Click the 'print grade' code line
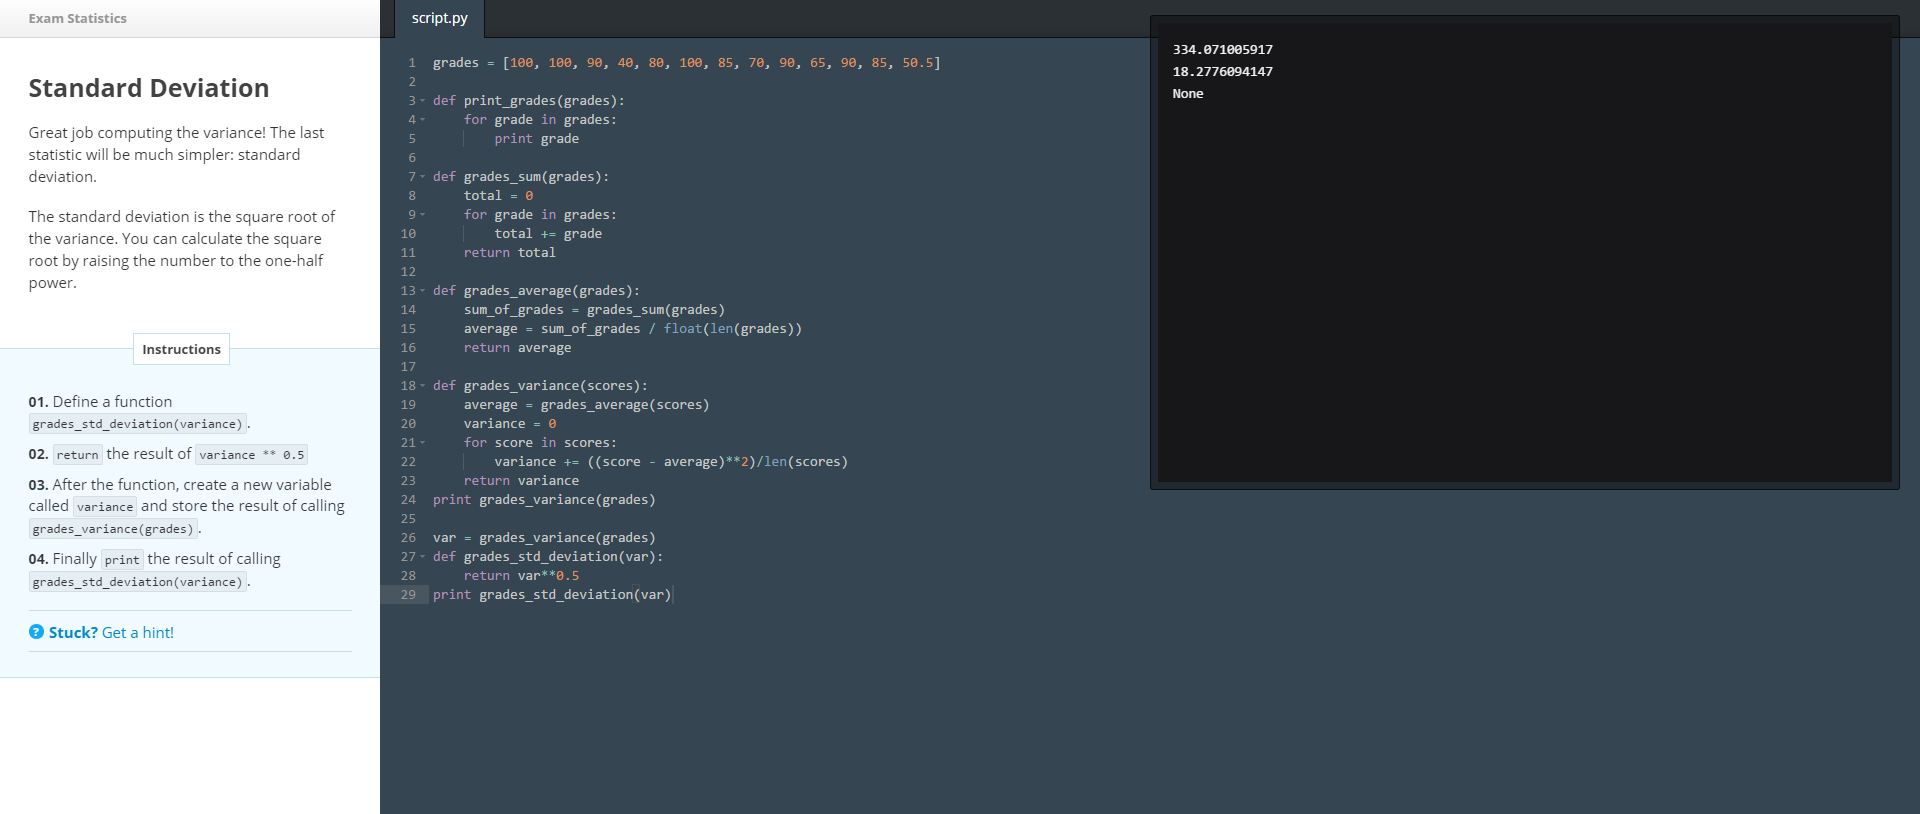Screen dimensions: 1920x814 536,139
